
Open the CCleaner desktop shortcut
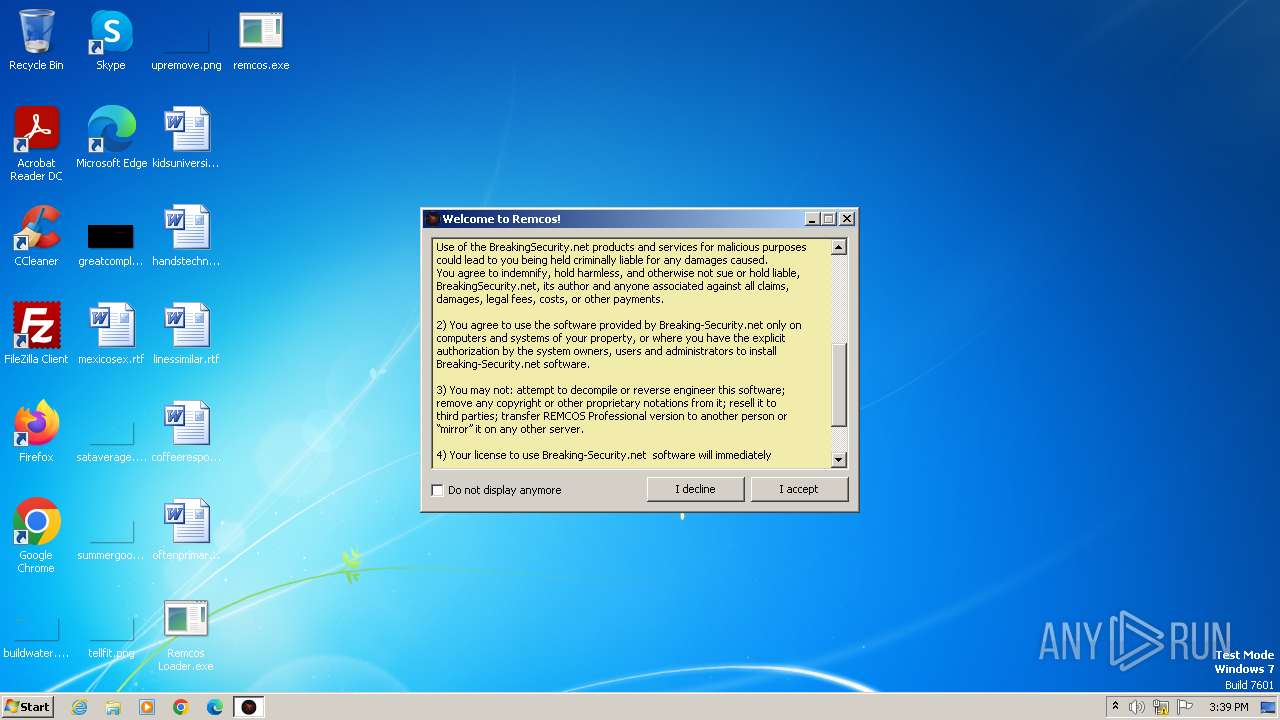pyautogui.click(x=36, y=236)
